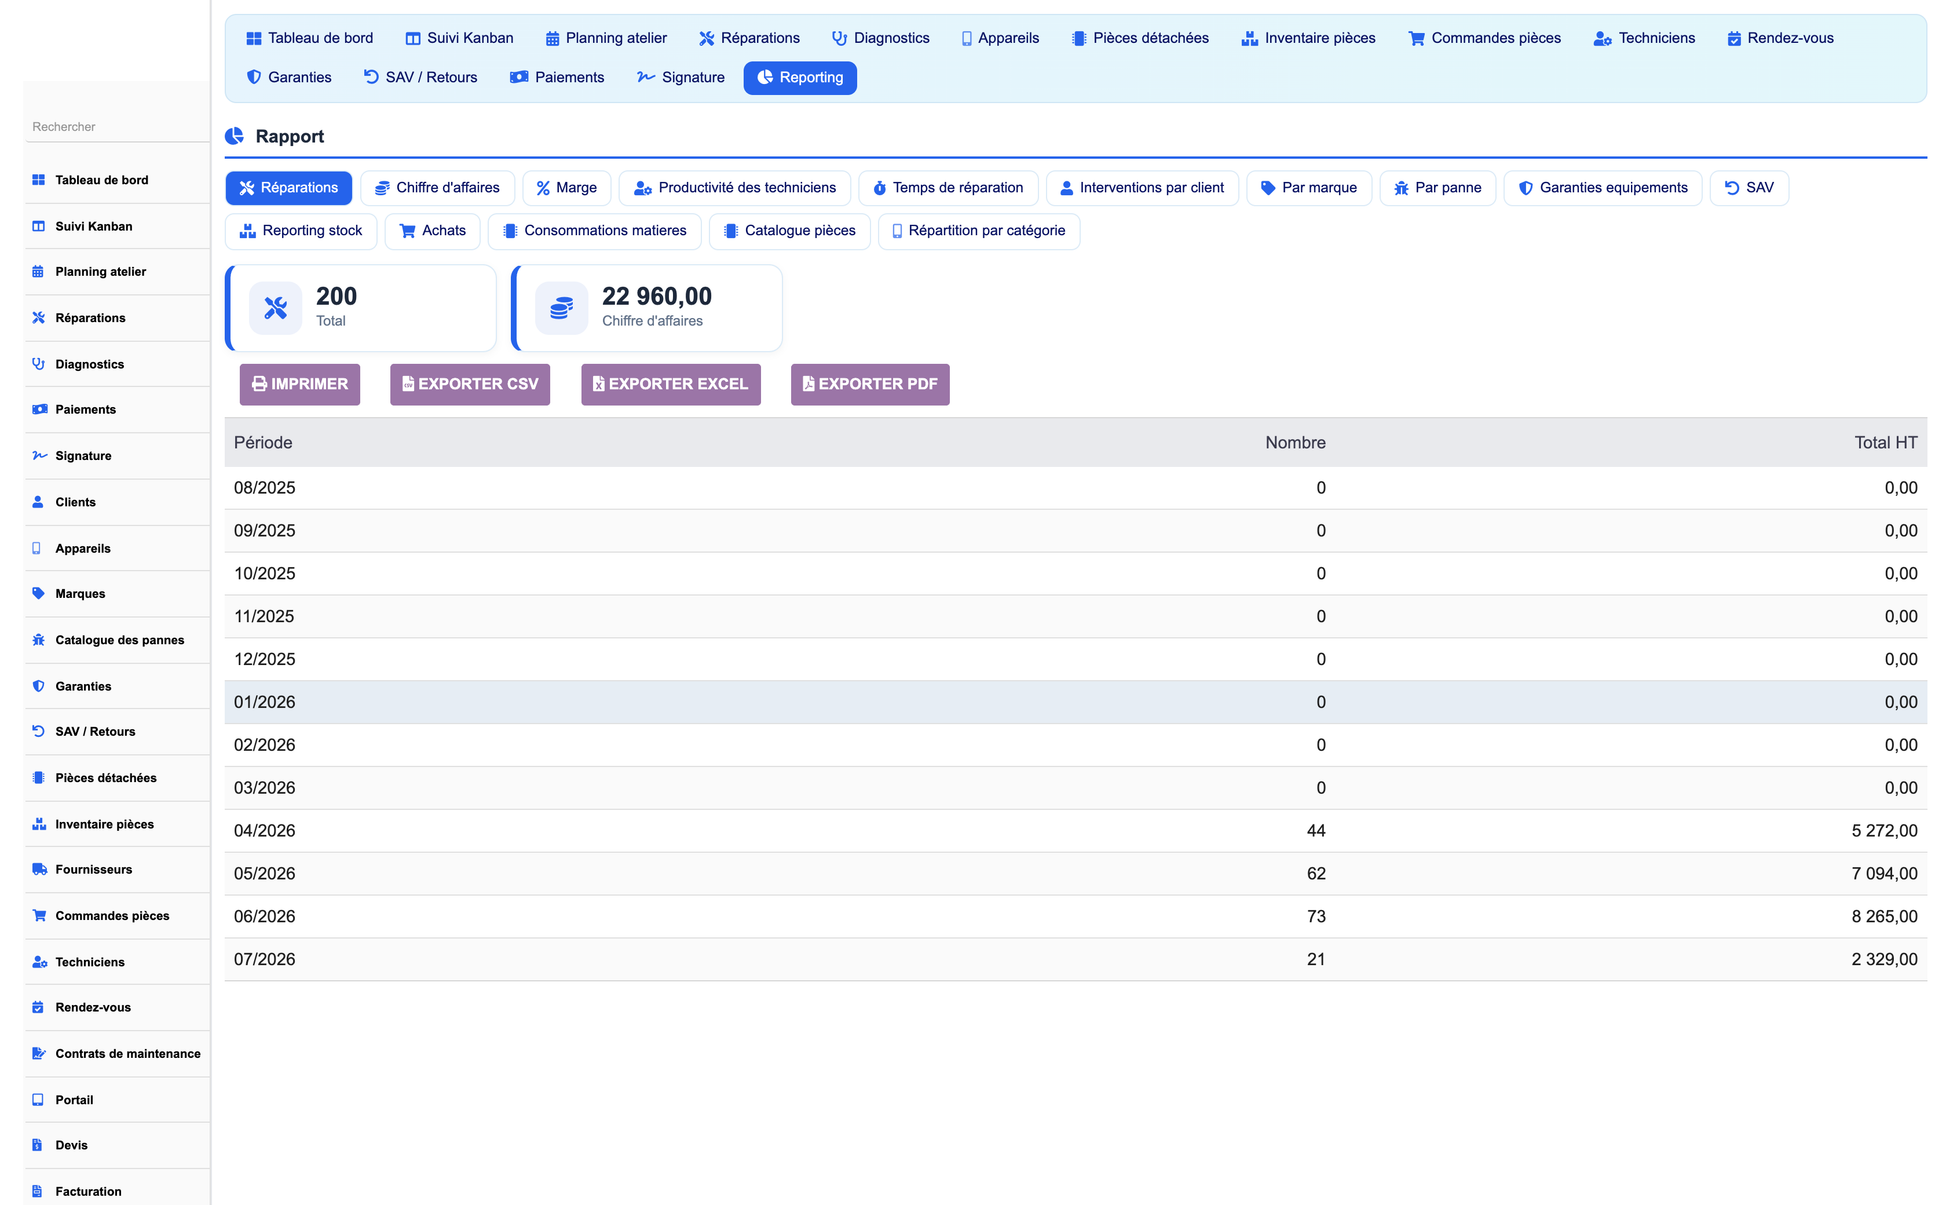The width and height of the screenshot is (1946, 1205).
Task: Open Consommations matieres report tab
Action: pos(594,231)
